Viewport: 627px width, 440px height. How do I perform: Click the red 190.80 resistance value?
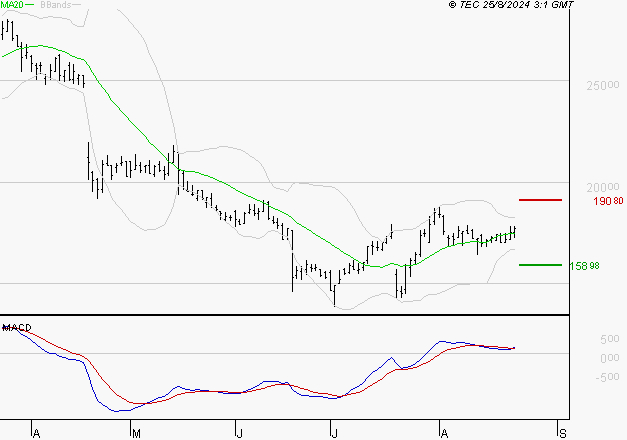[x=608, y=201]
